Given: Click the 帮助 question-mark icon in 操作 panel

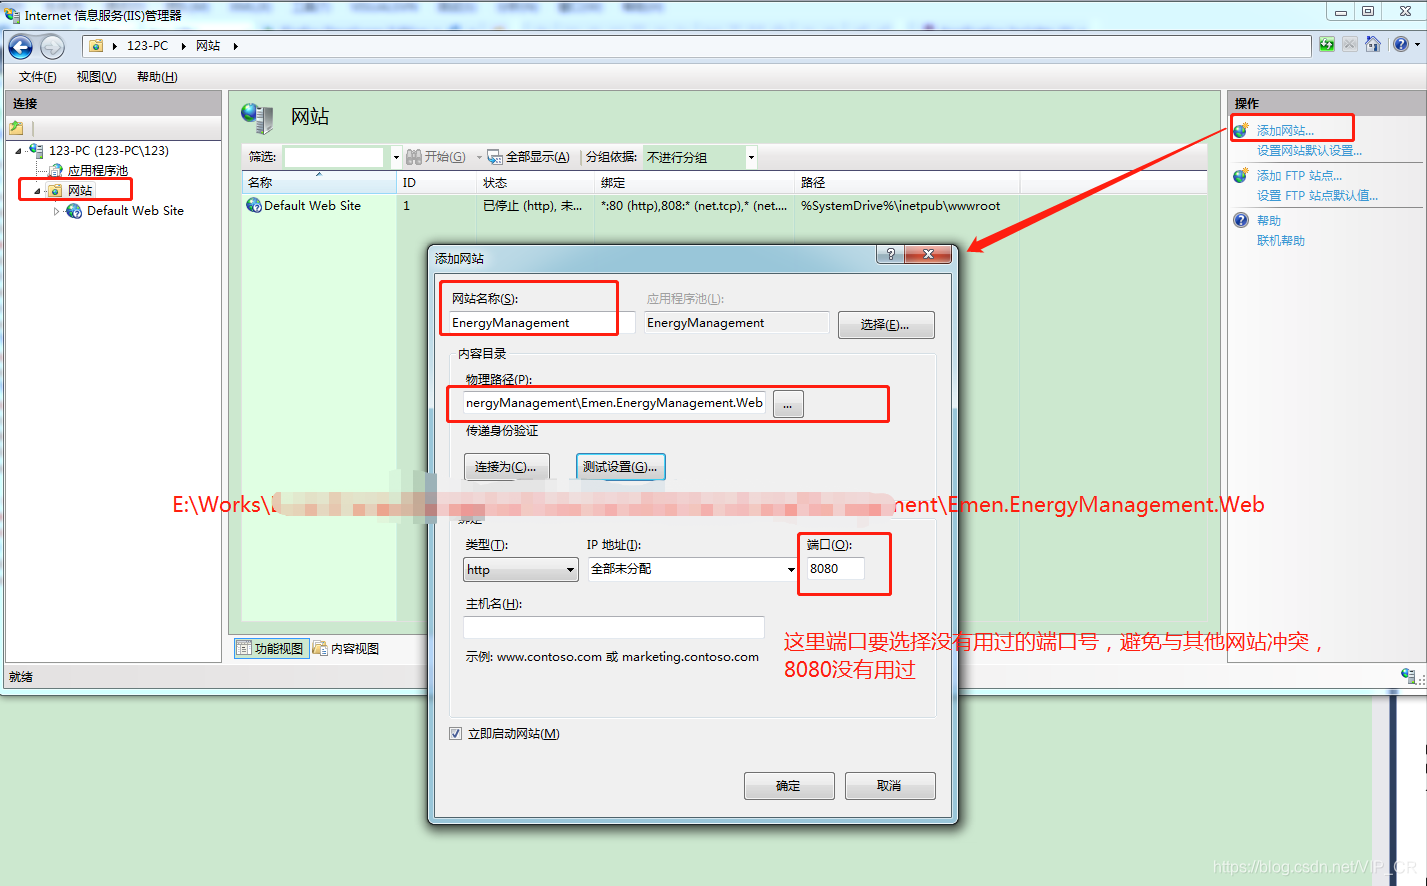Looking at the screenshot, I should pos(1241,220).
